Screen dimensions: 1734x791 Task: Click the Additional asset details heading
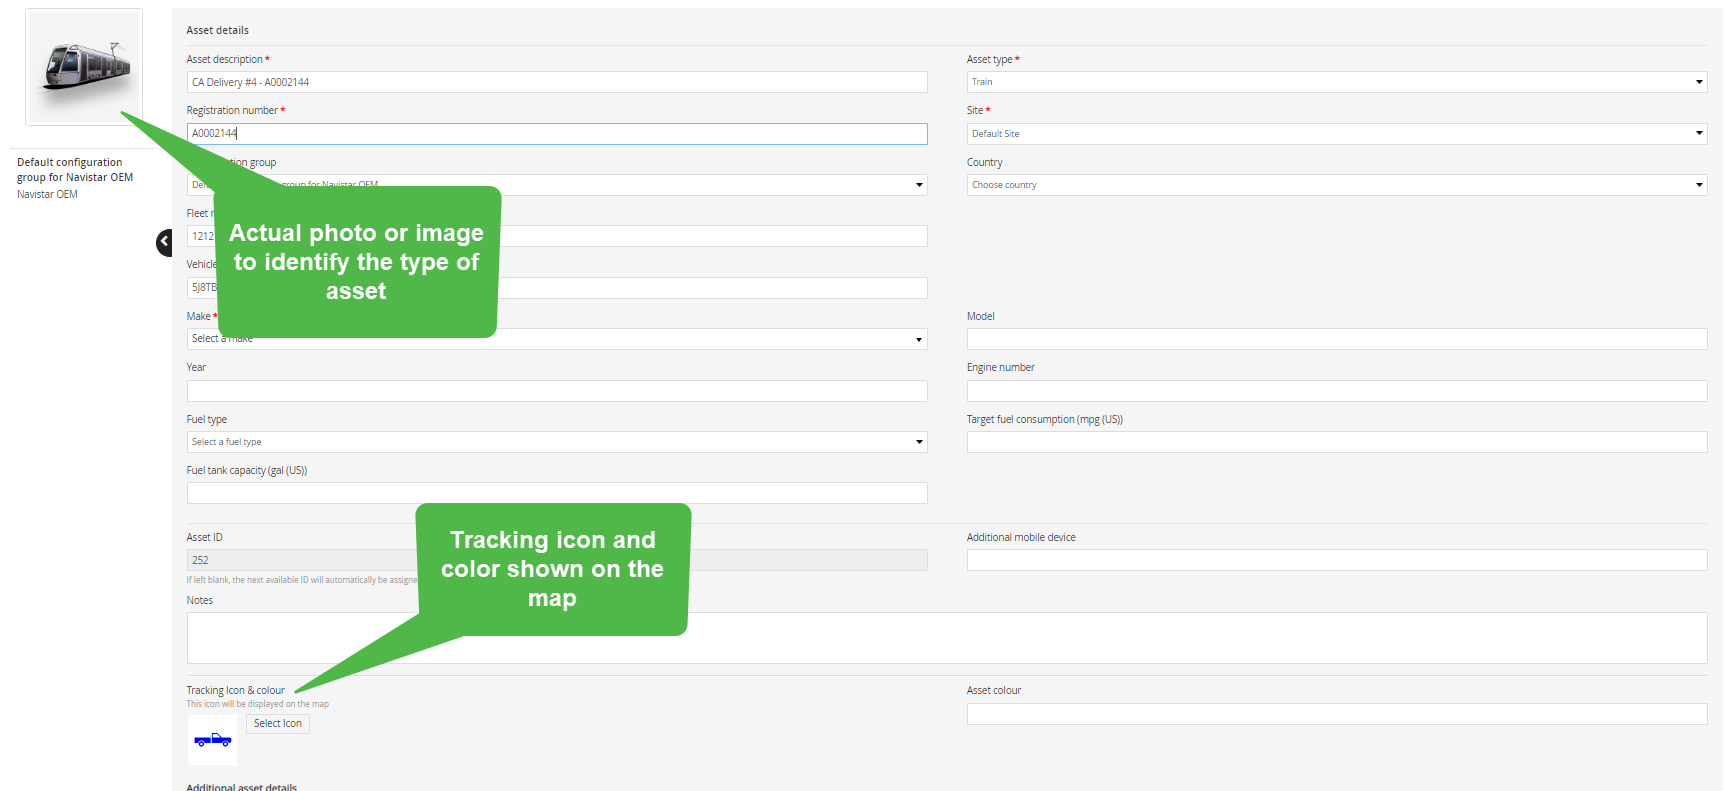point(241,787)
